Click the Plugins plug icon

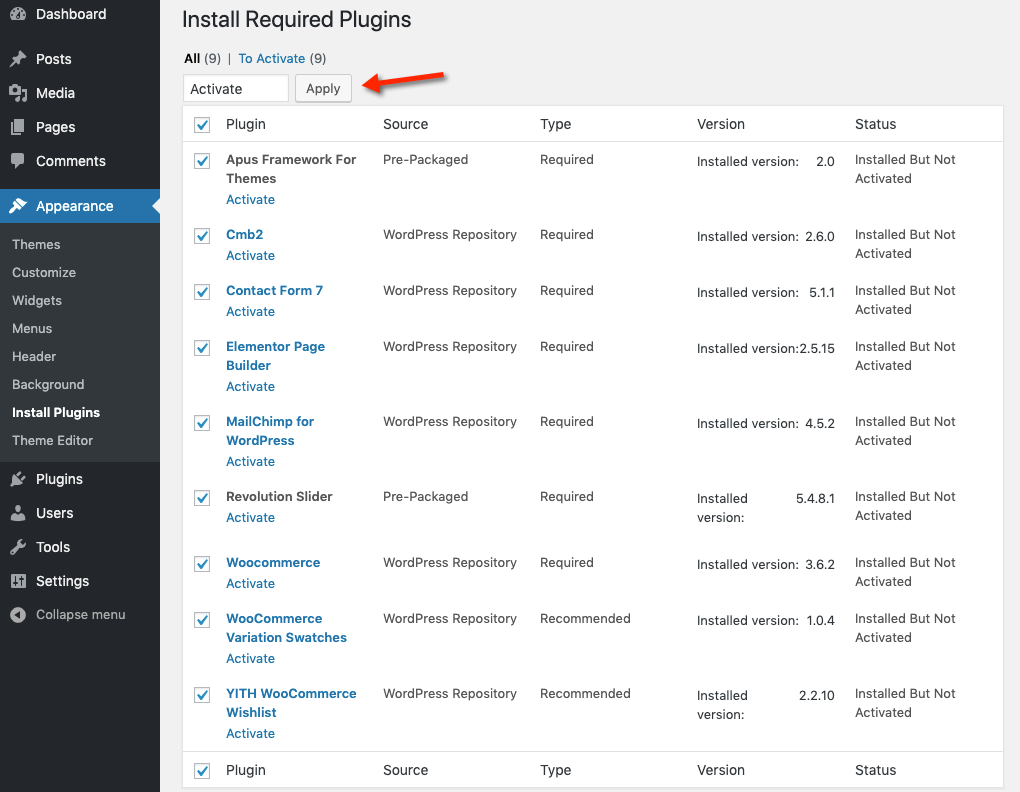18,479
